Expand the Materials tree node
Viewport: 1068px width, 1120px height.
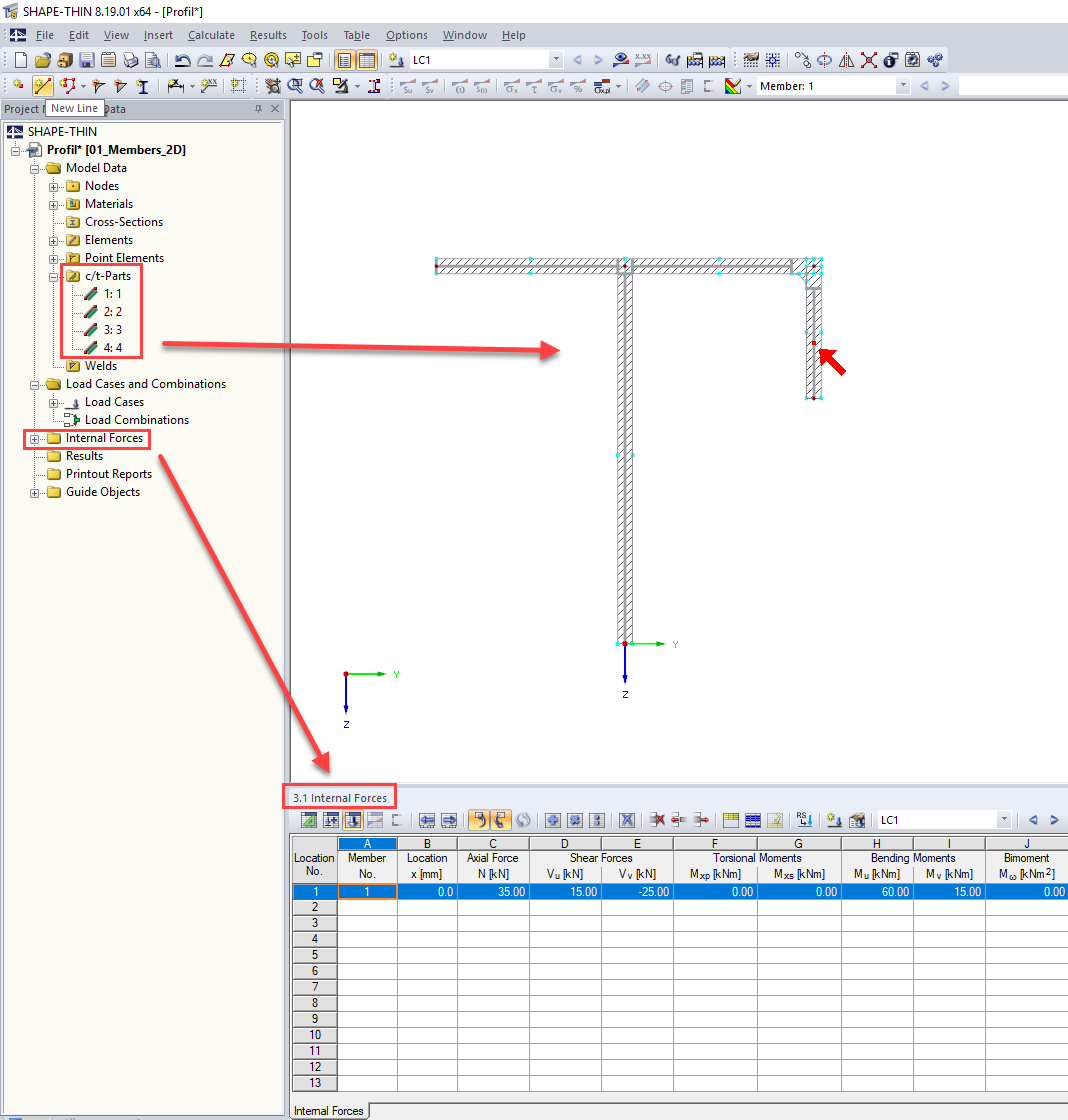(54, 204)
